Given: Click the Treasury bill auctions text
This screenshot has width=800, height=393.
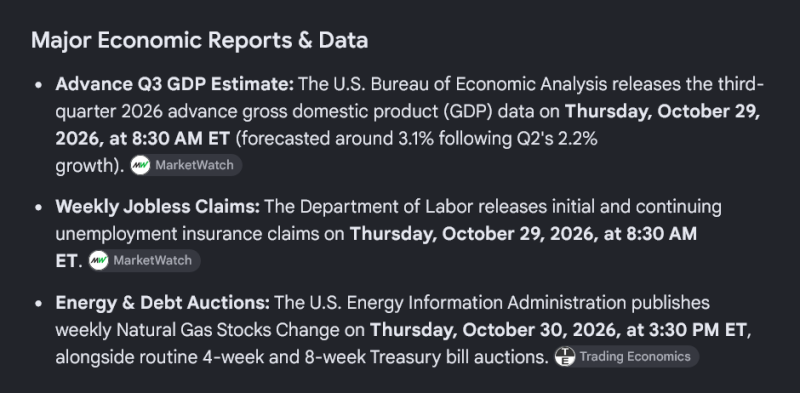Looking at the screenshot, I should tap(459, 357).
